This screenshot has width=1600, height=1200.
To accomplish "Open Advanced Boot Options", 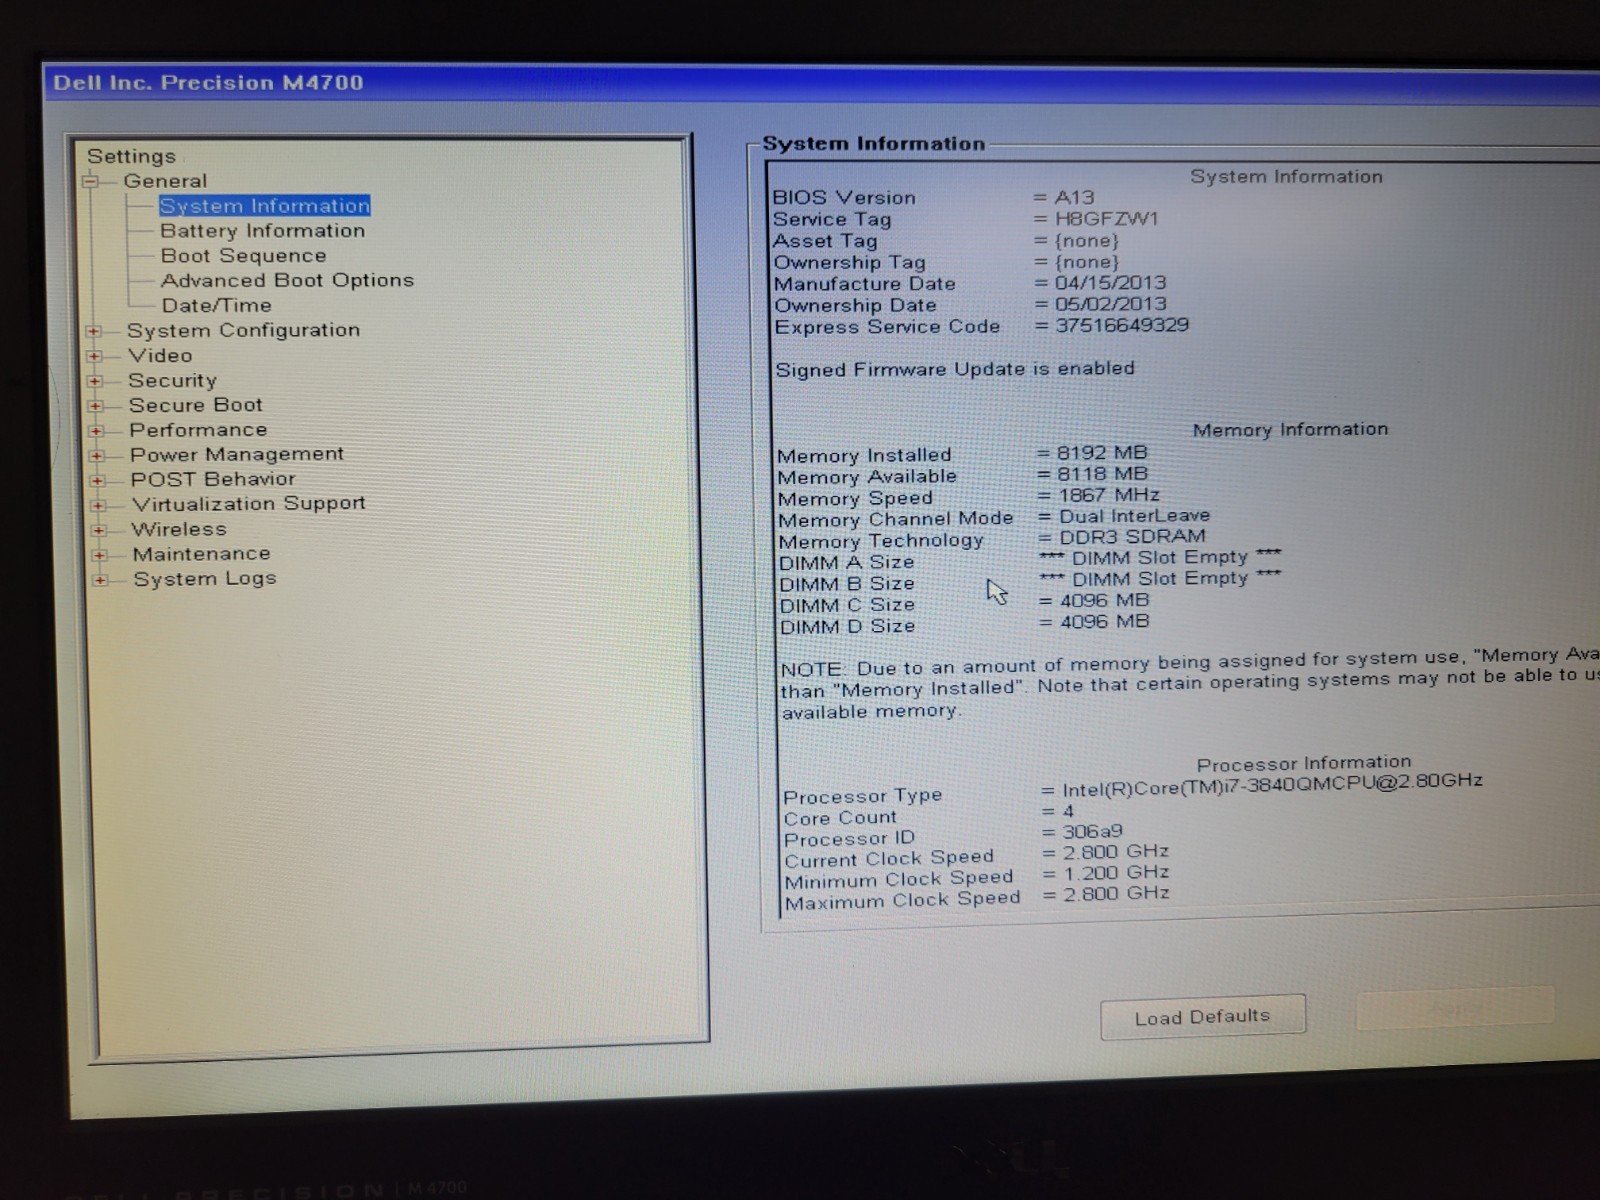I will tap(287, 280).
